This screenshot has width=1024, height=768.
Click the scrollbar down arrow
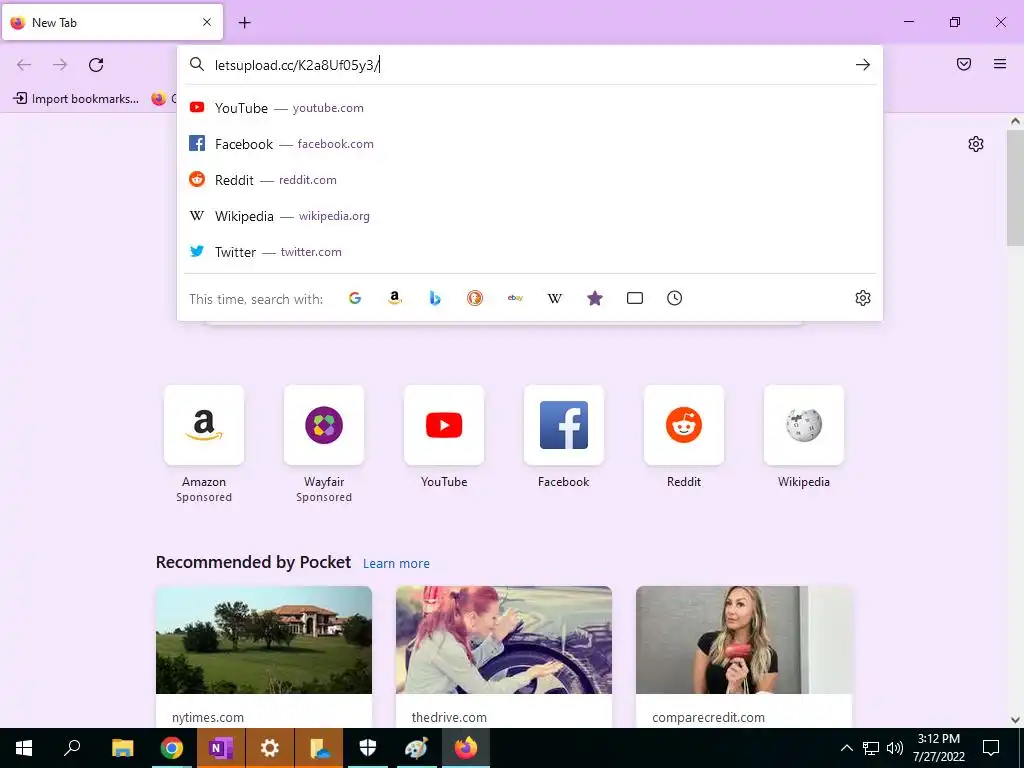(x=1015, y=720)
